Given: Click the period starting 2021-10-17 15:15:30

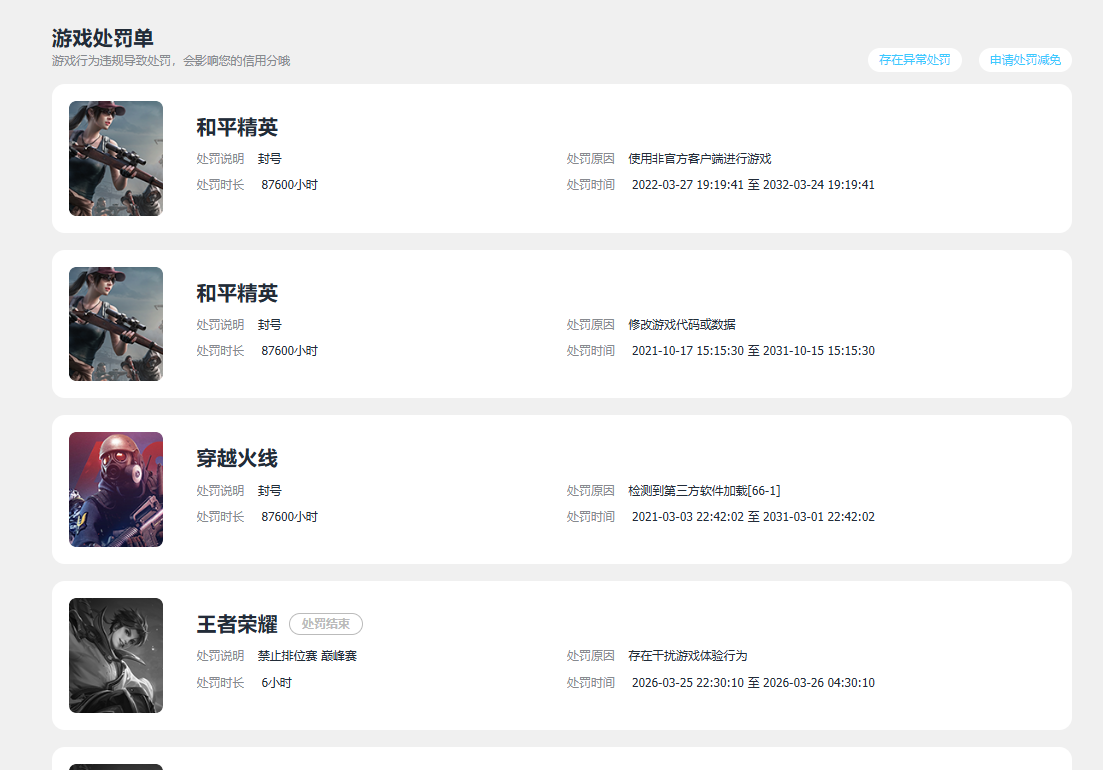Looking at the screenshot, I should tap(753, 351).
